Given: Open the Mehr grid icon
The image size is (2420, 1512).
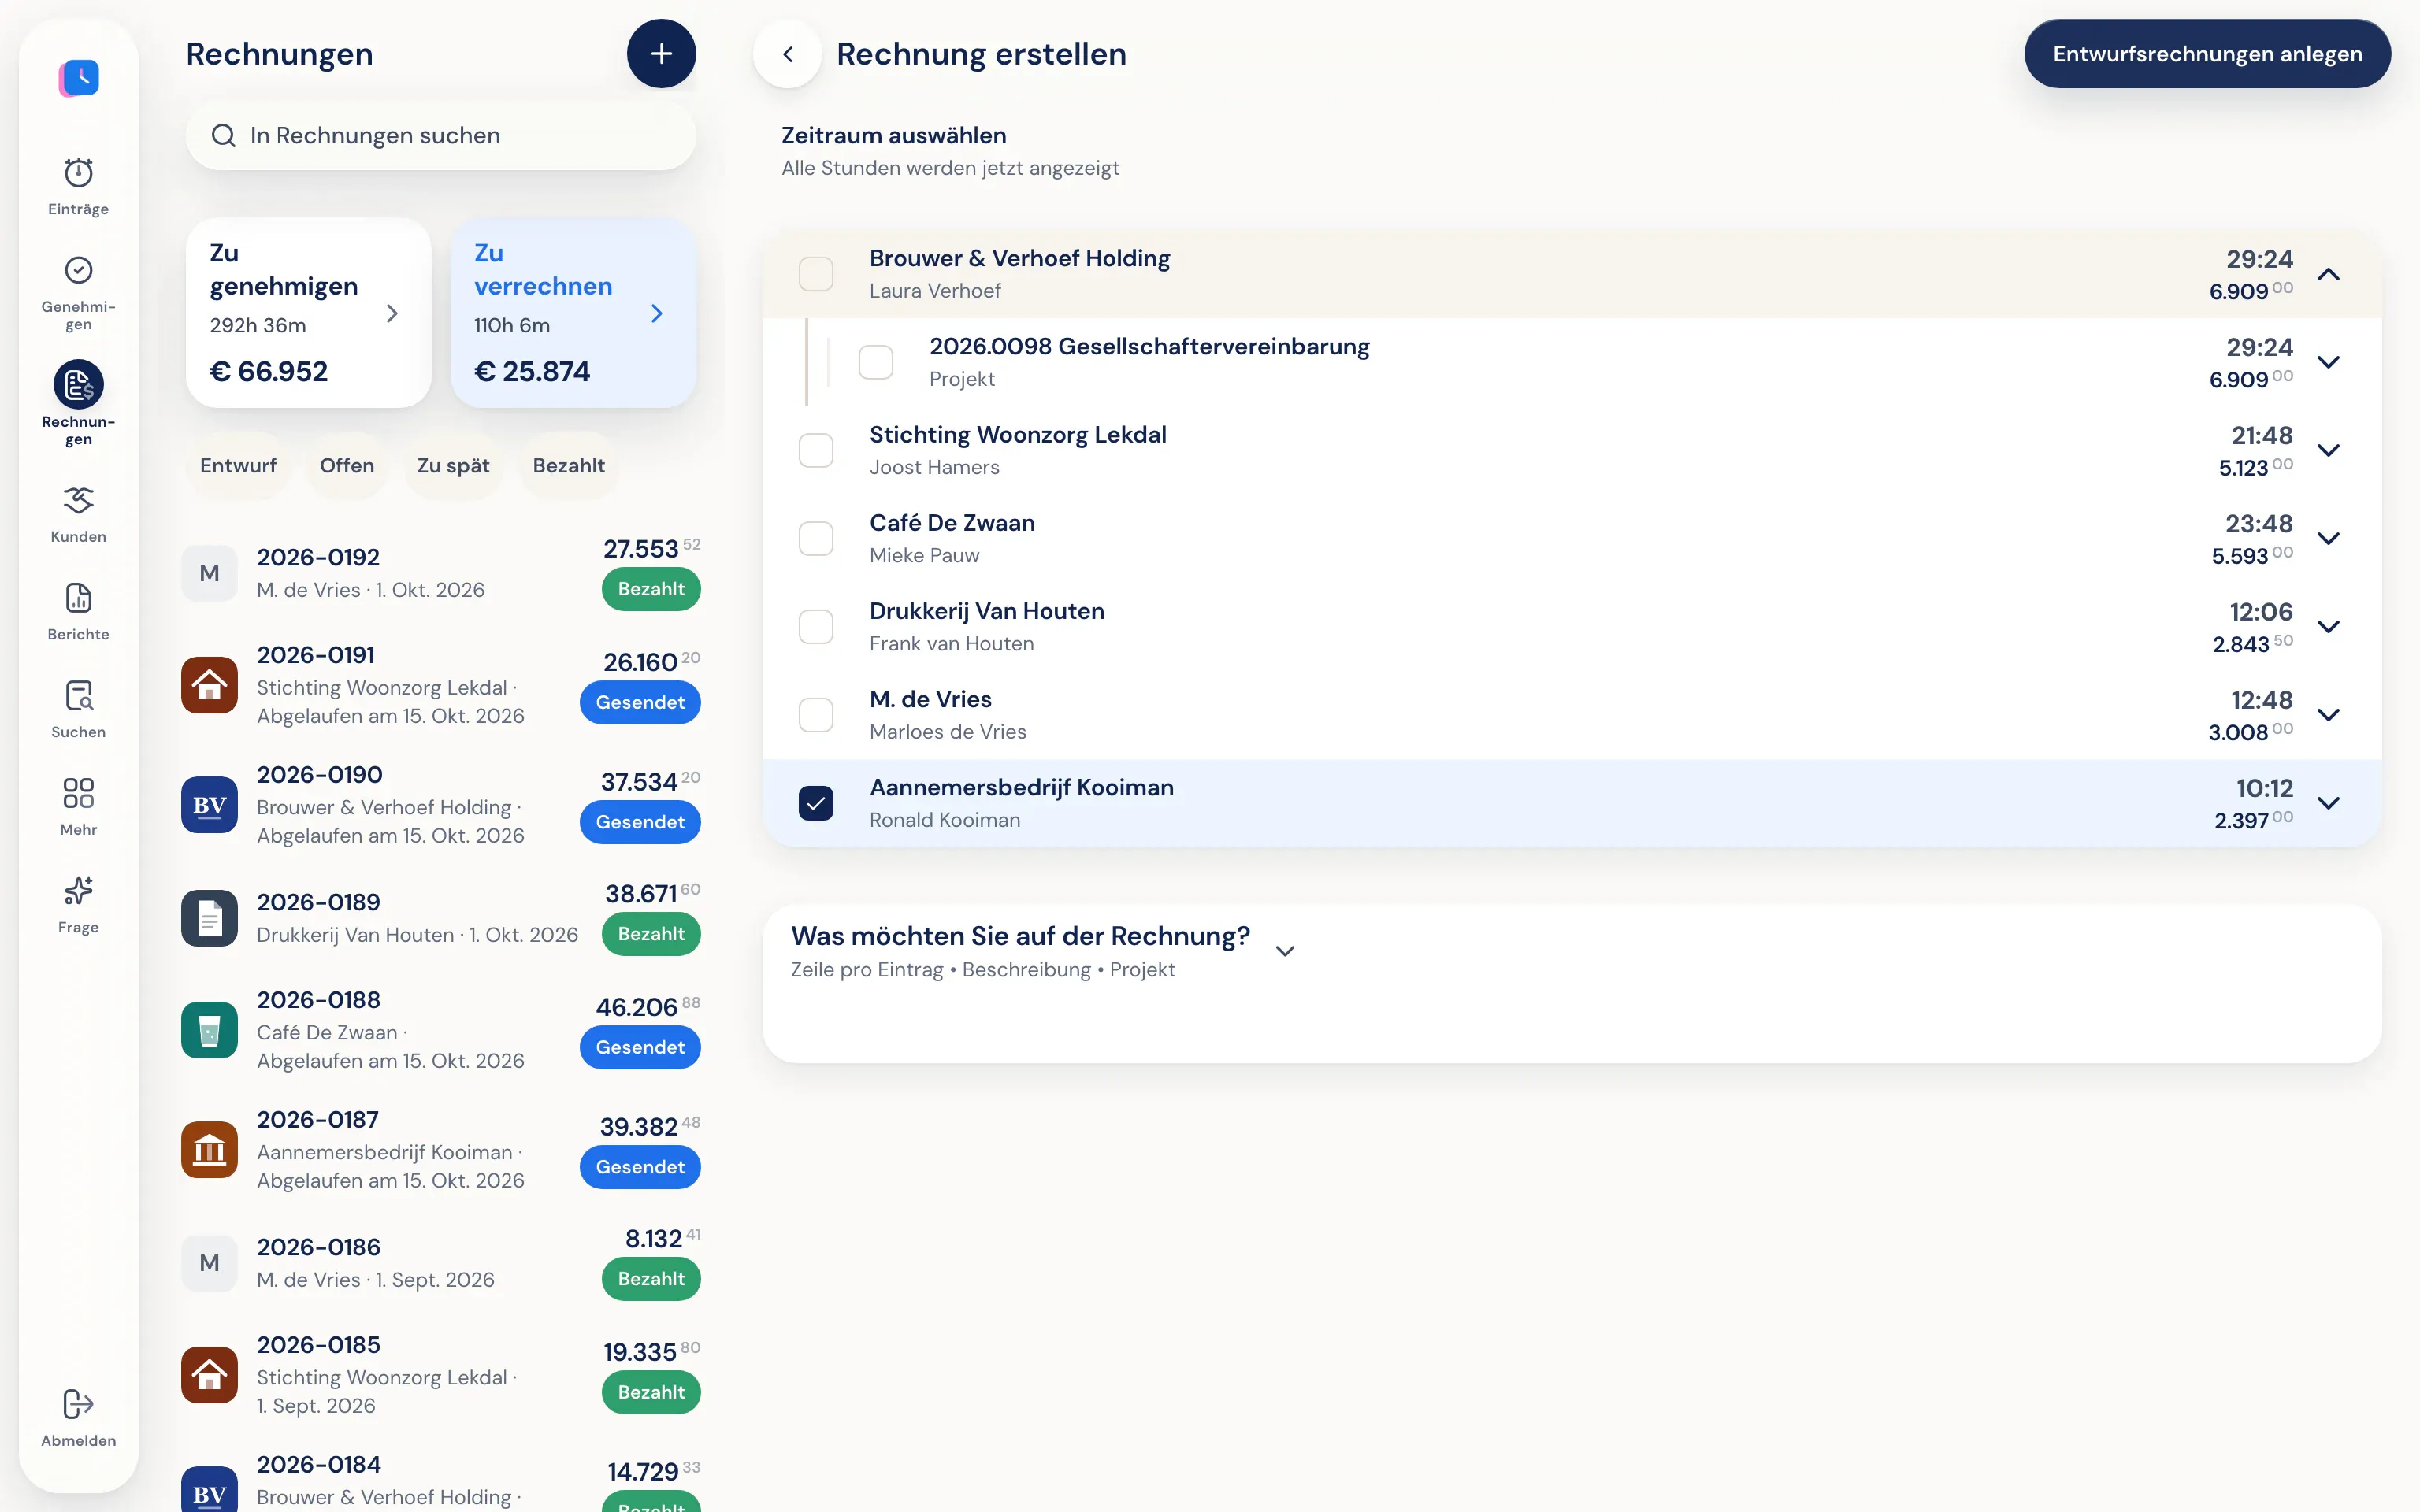Looking at the screenshot, I should point(78,793).
